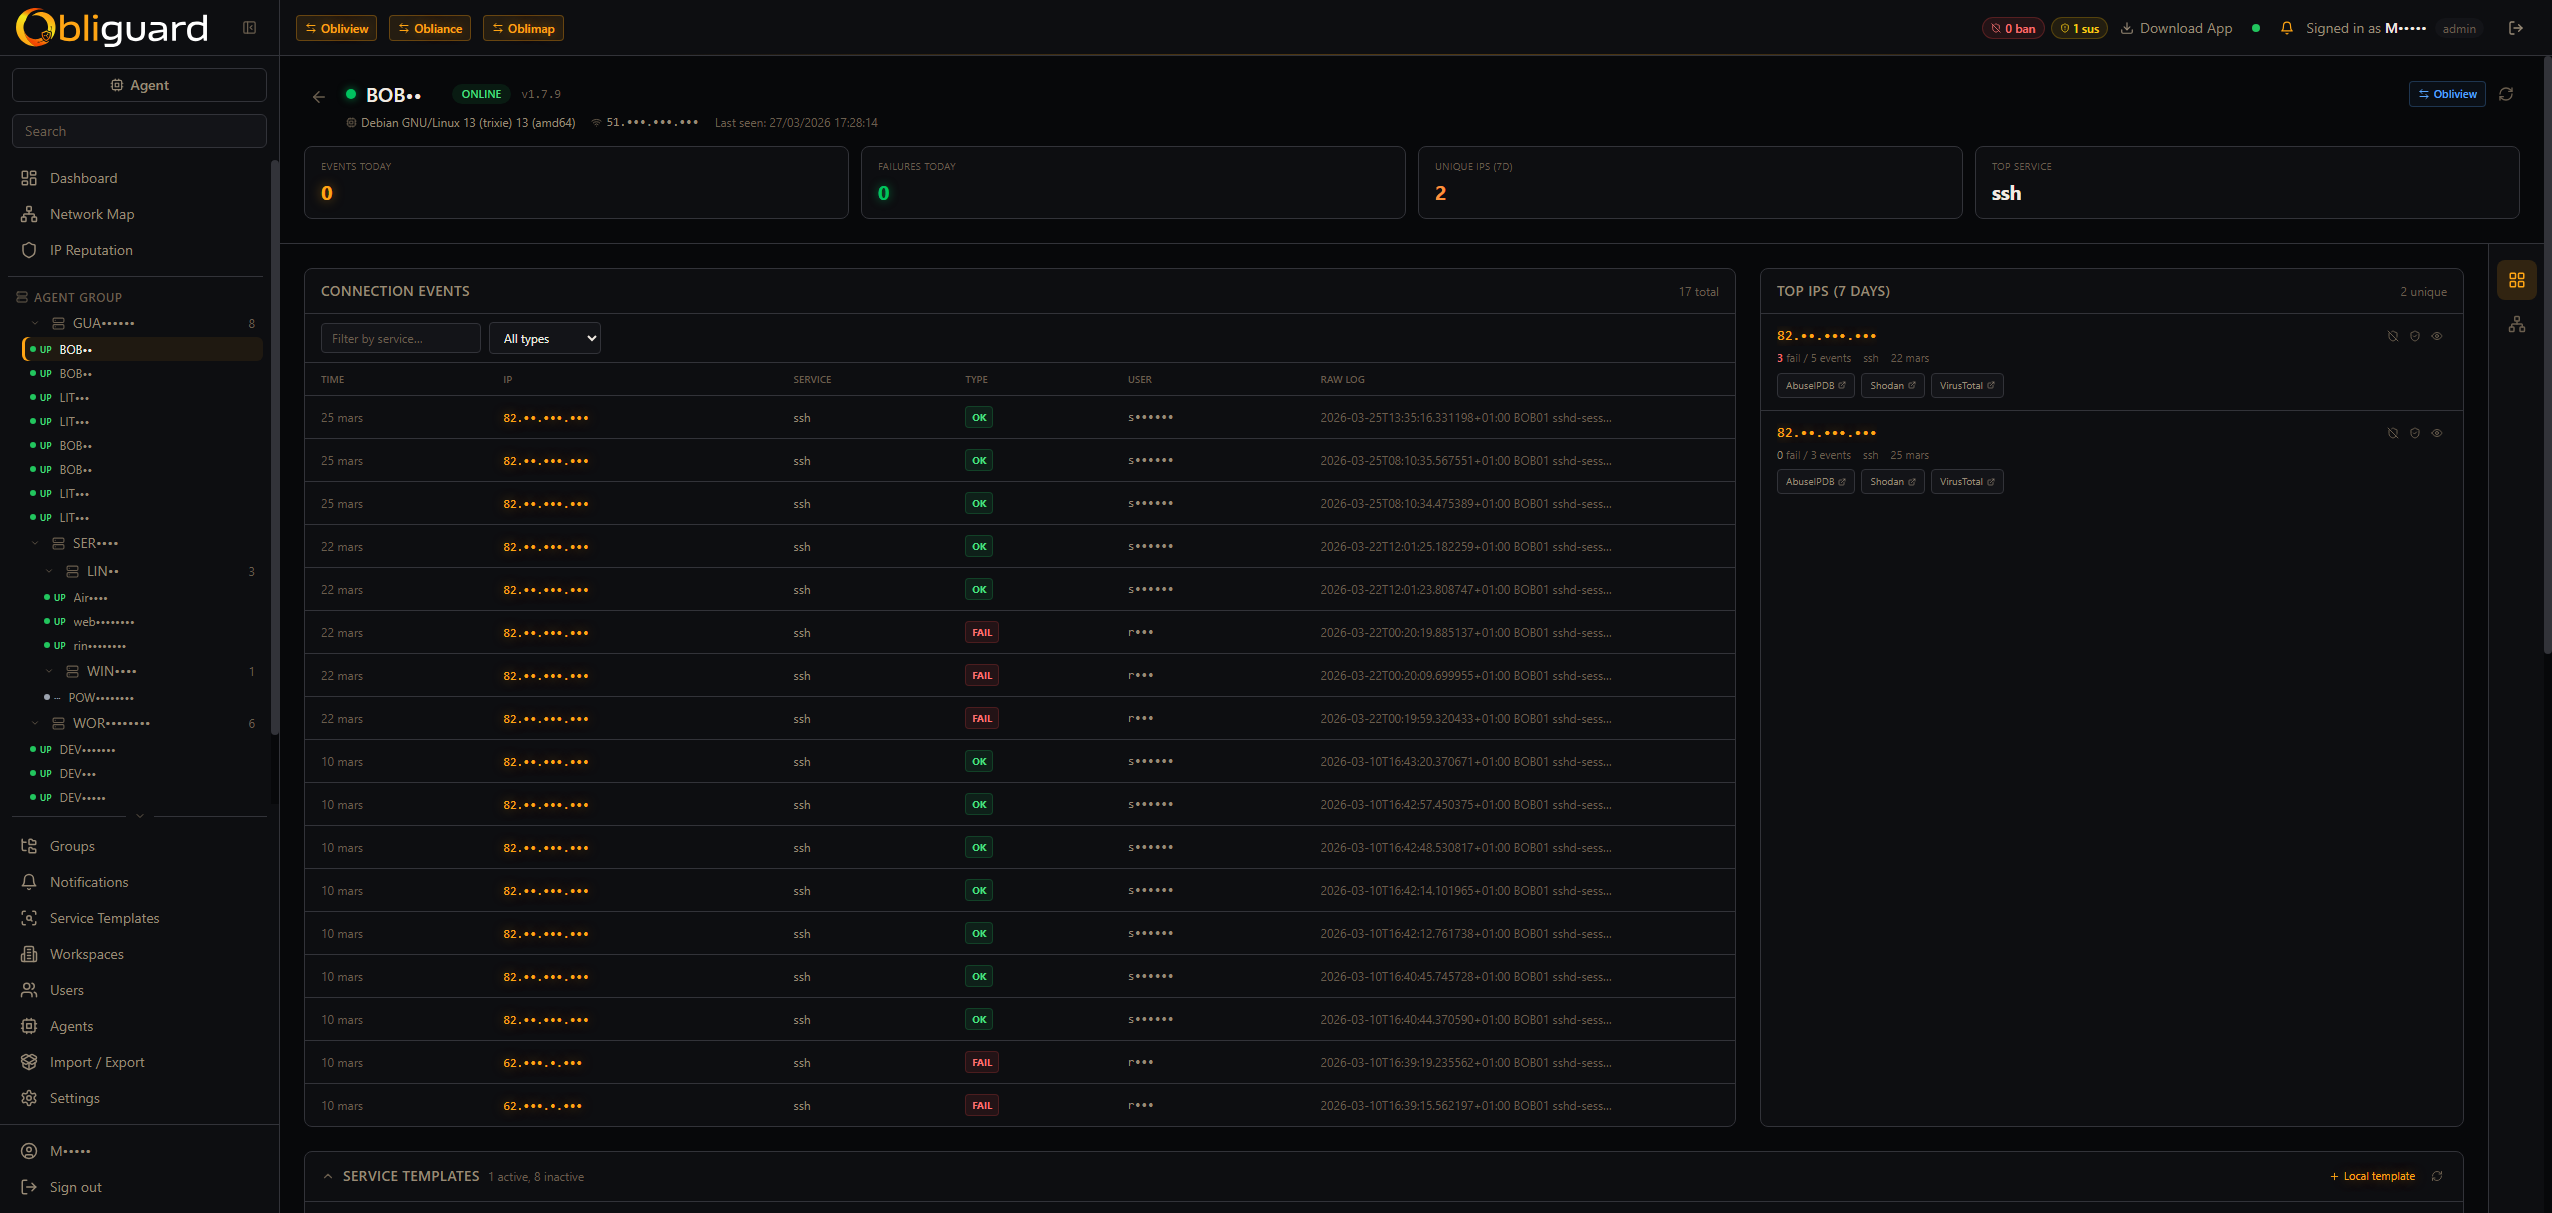The width and height of the screenshot is (2552, 1213).
Task: Collapse the sidebar using the panel icon
Action: coord(249,28)
